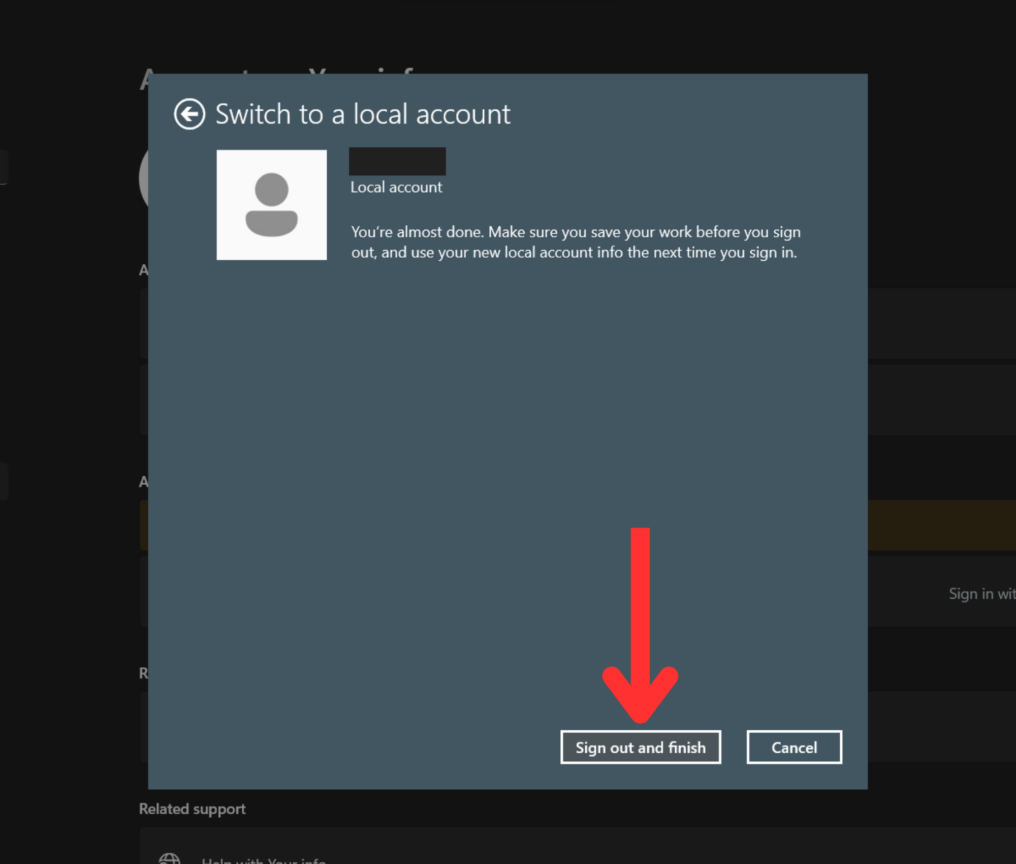Click the globe icon next to Help with Your info
This screenshot has width=1016, height=864.
point(169,858)
